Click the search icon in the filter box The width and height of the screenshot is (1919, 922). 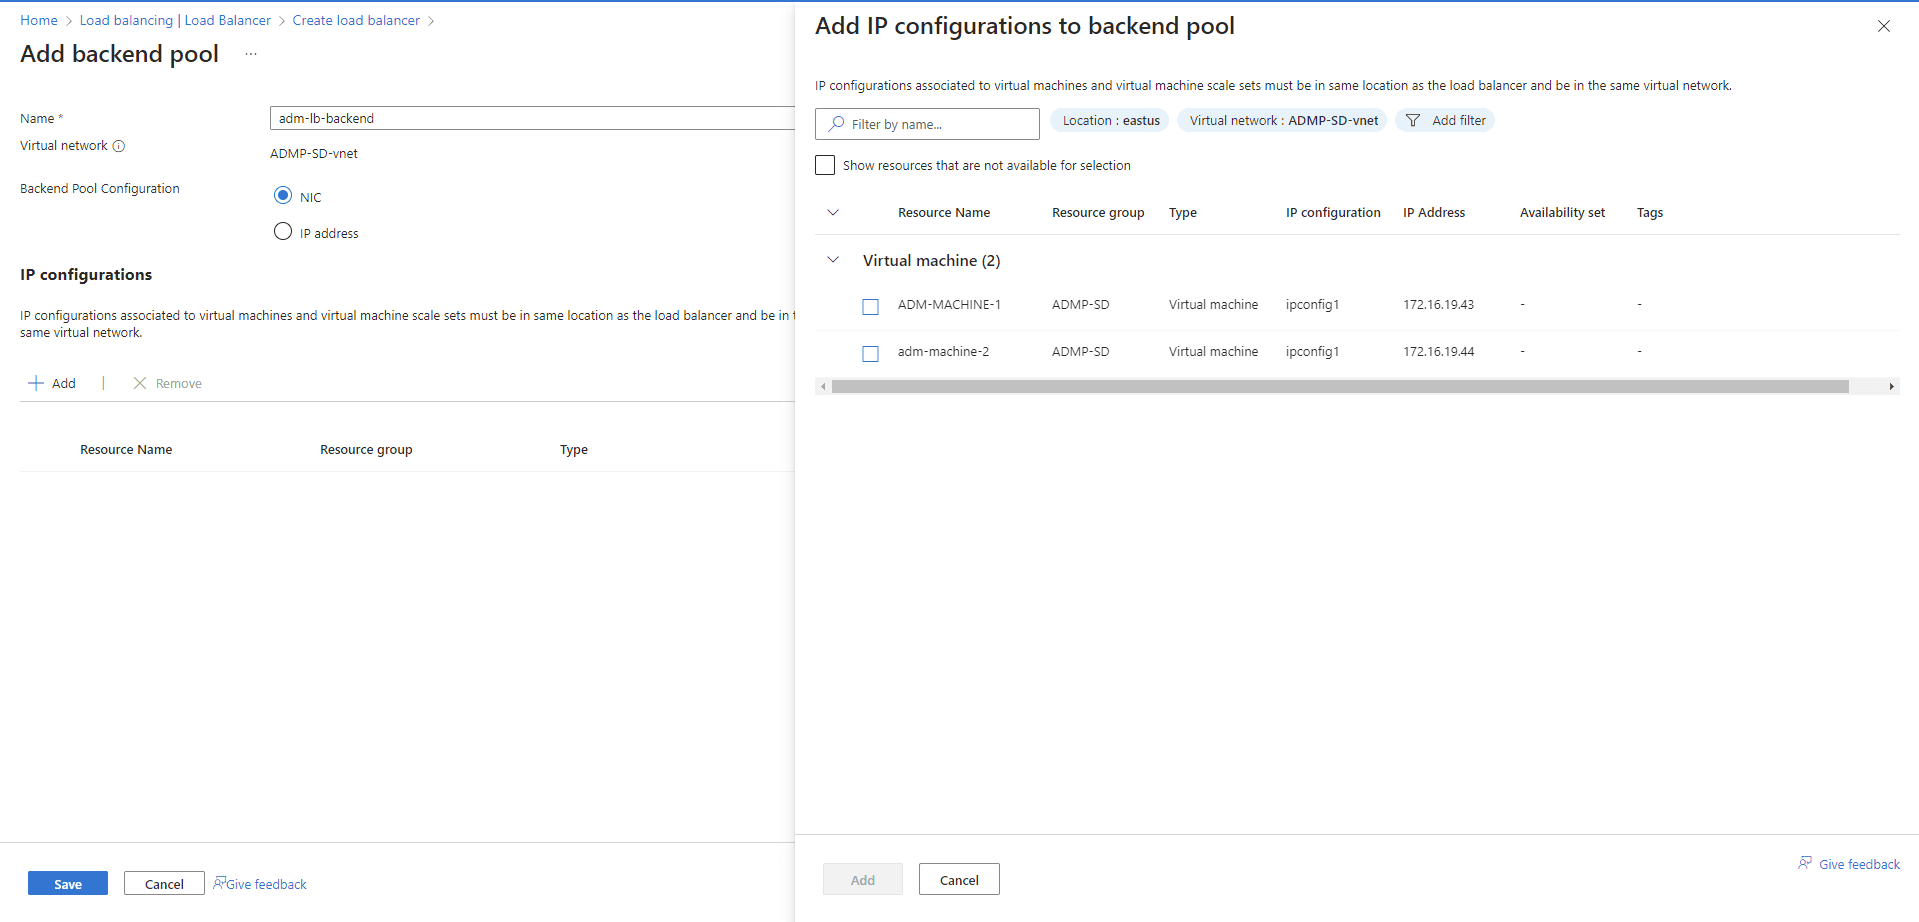tap(837, 124)
